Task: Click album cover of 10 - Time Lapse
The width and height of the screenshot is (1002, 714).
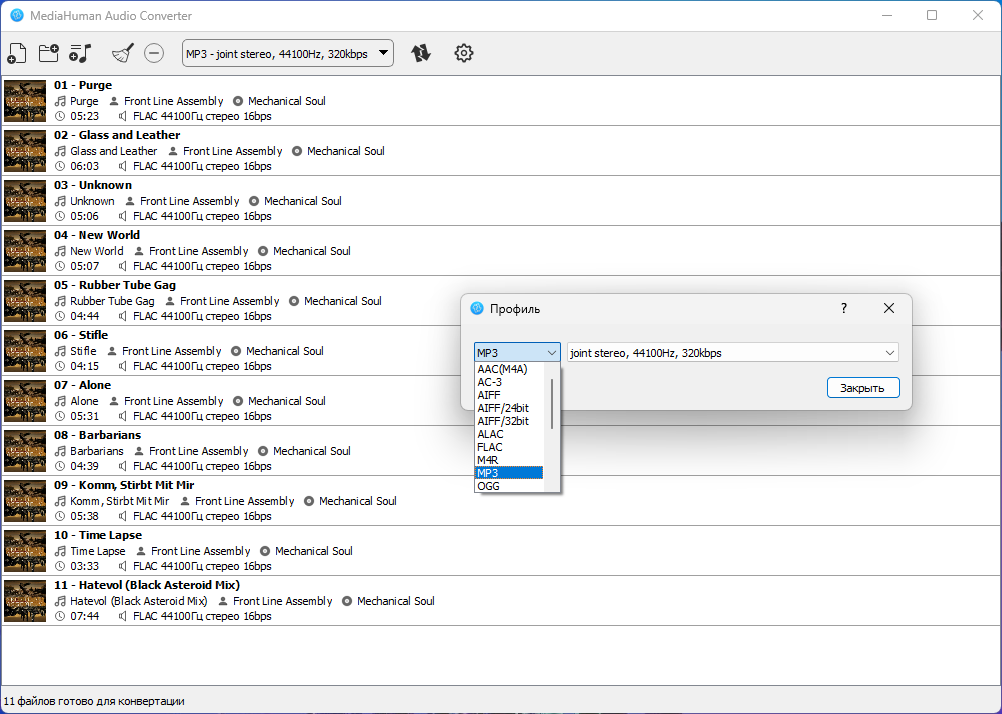Action: [x=25, y=551]
